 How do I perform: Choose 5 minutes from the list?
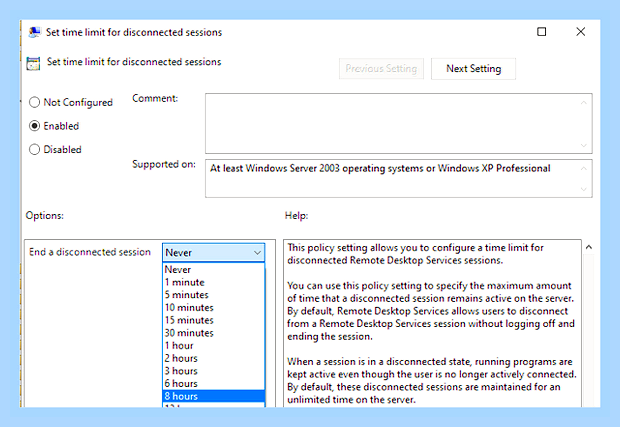point(214,295)
